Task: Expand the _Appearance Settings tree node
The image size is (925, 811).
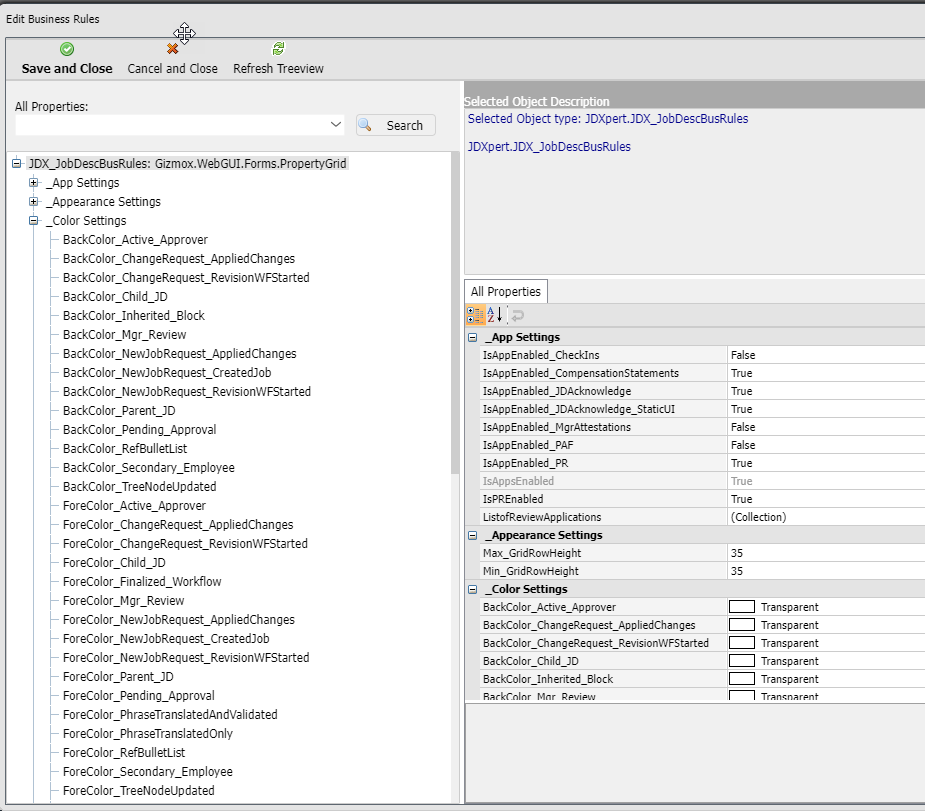Action: pyautogui.click(x=34, y=202)
